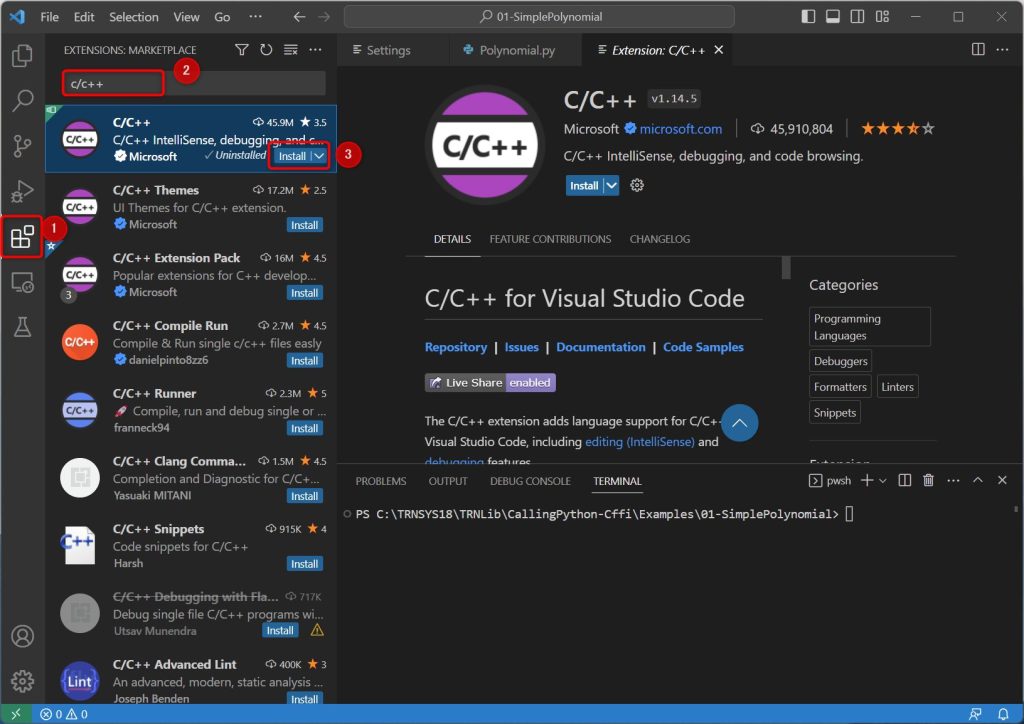Toggle the bottom panel layout icon
Screen dimensions: 1024x724
(833, 17)
